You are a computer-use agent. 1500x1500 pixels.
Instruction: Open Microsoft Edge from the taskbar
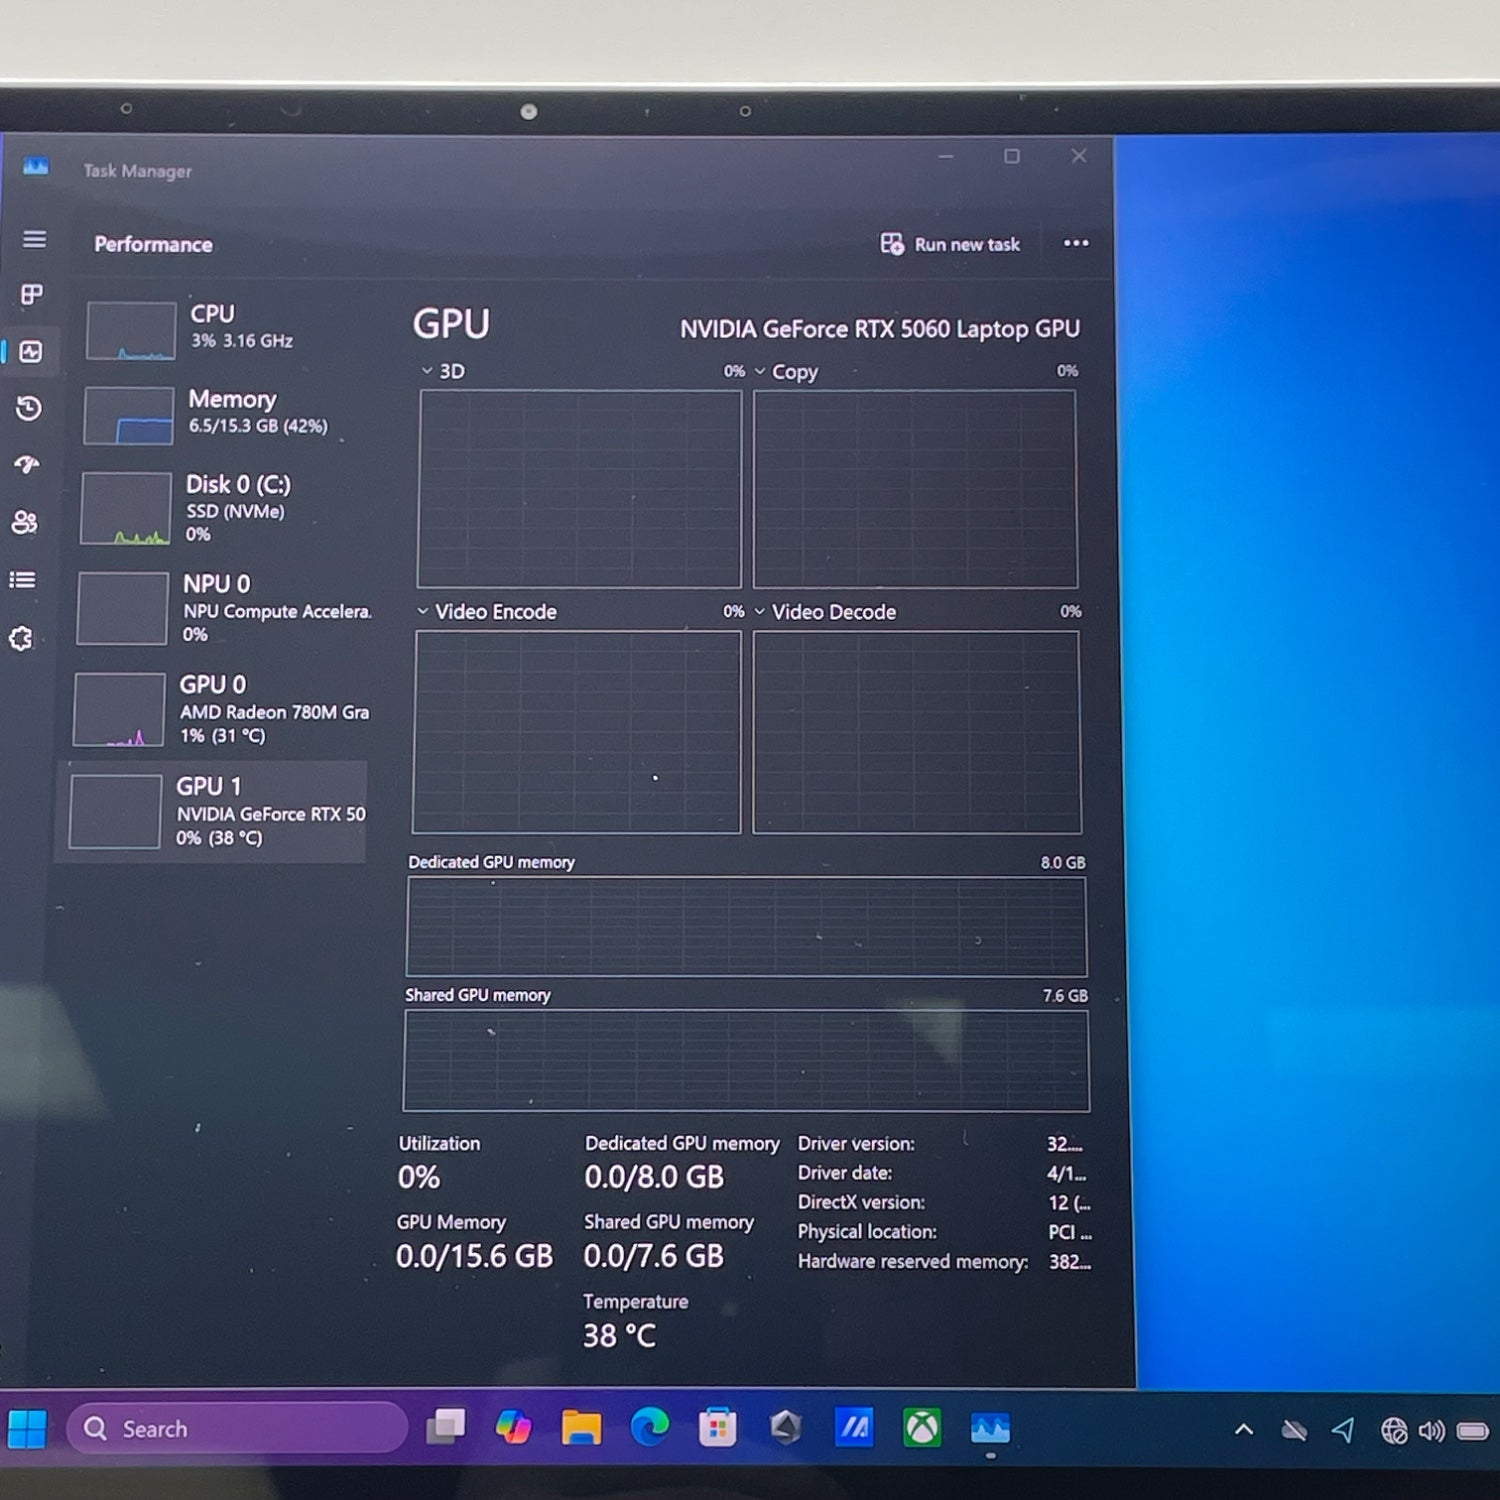click(x=650, y=1427)
